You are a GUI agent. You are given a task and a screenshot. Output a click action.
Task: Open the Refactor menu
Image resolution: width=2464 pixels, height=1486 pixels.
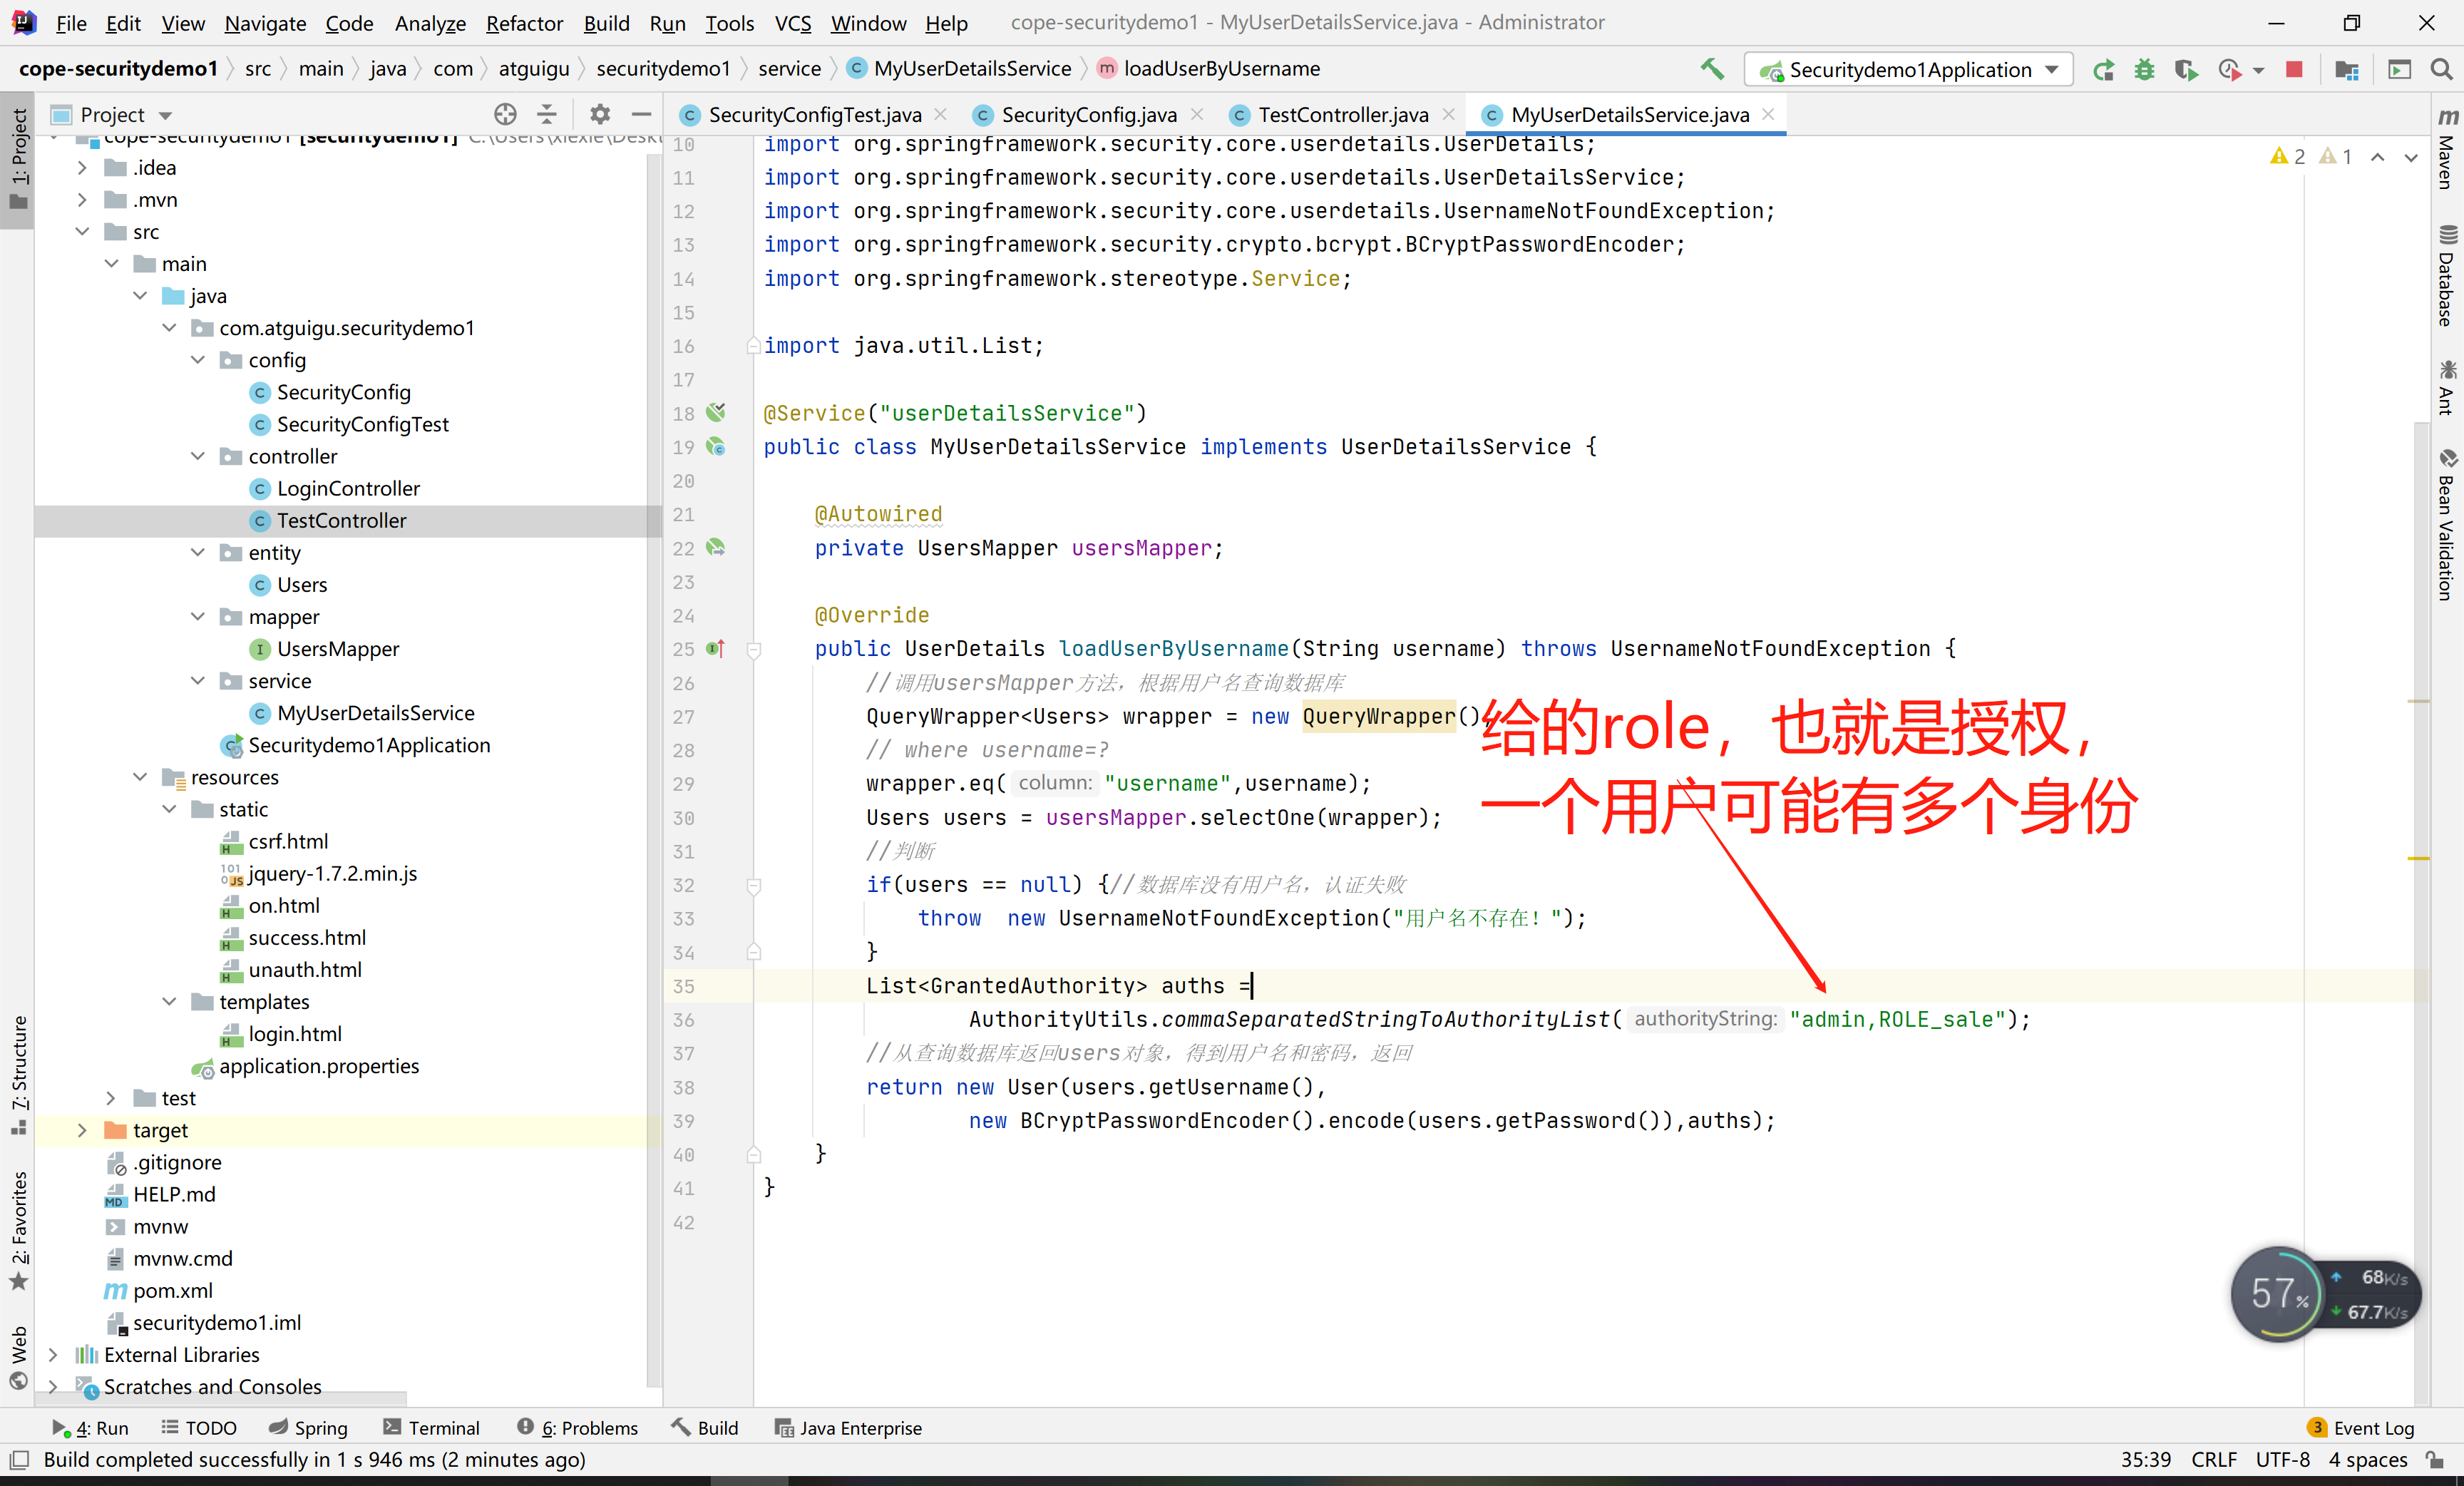524,23
